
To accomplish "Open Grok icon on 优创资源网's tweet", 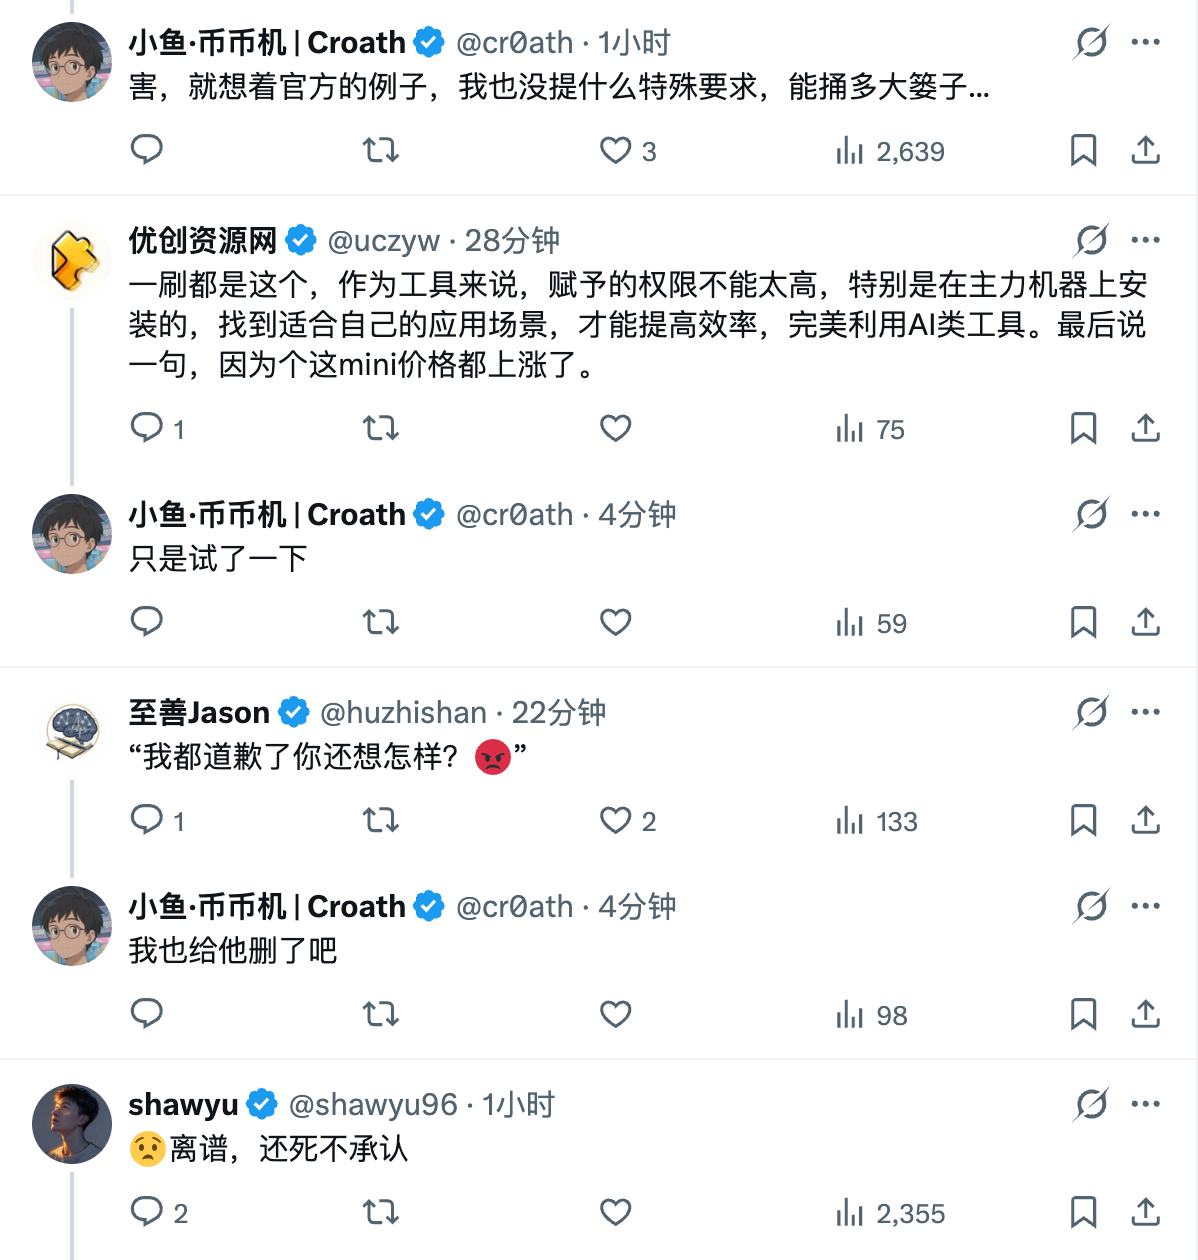I will click(x=1091, y=240).
